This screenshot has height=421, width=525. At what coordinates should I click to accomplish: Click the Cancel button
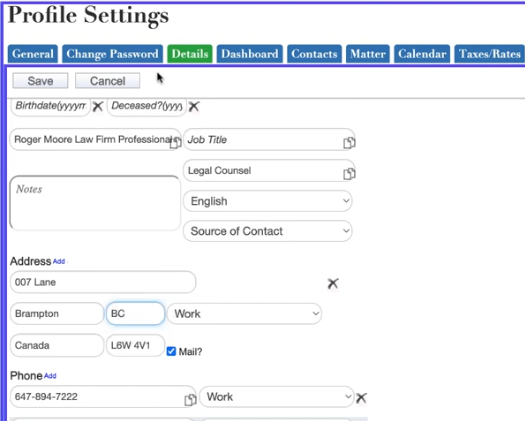pyautogui.click(x=107, y=81)
